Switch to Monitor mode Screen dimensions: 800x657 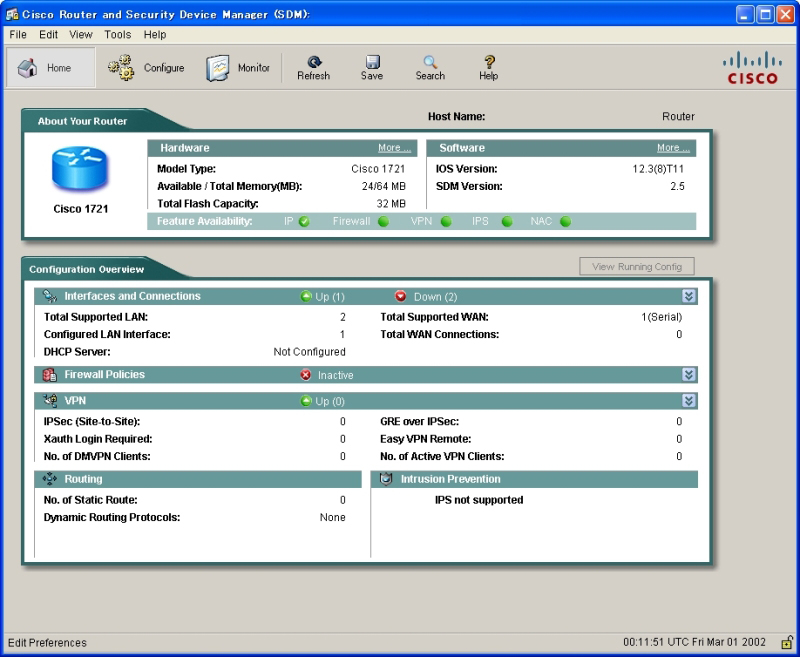219,68
